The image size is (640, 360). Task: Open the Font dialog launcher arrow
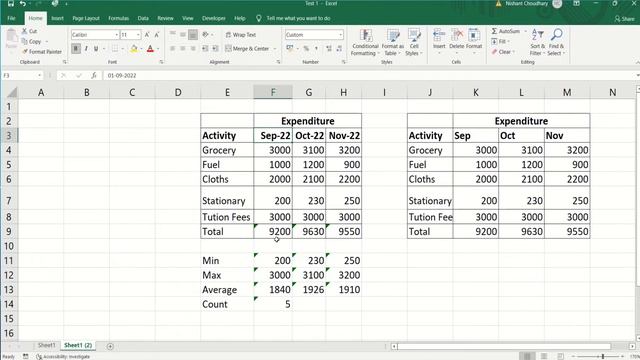click(x=162, y=62)
